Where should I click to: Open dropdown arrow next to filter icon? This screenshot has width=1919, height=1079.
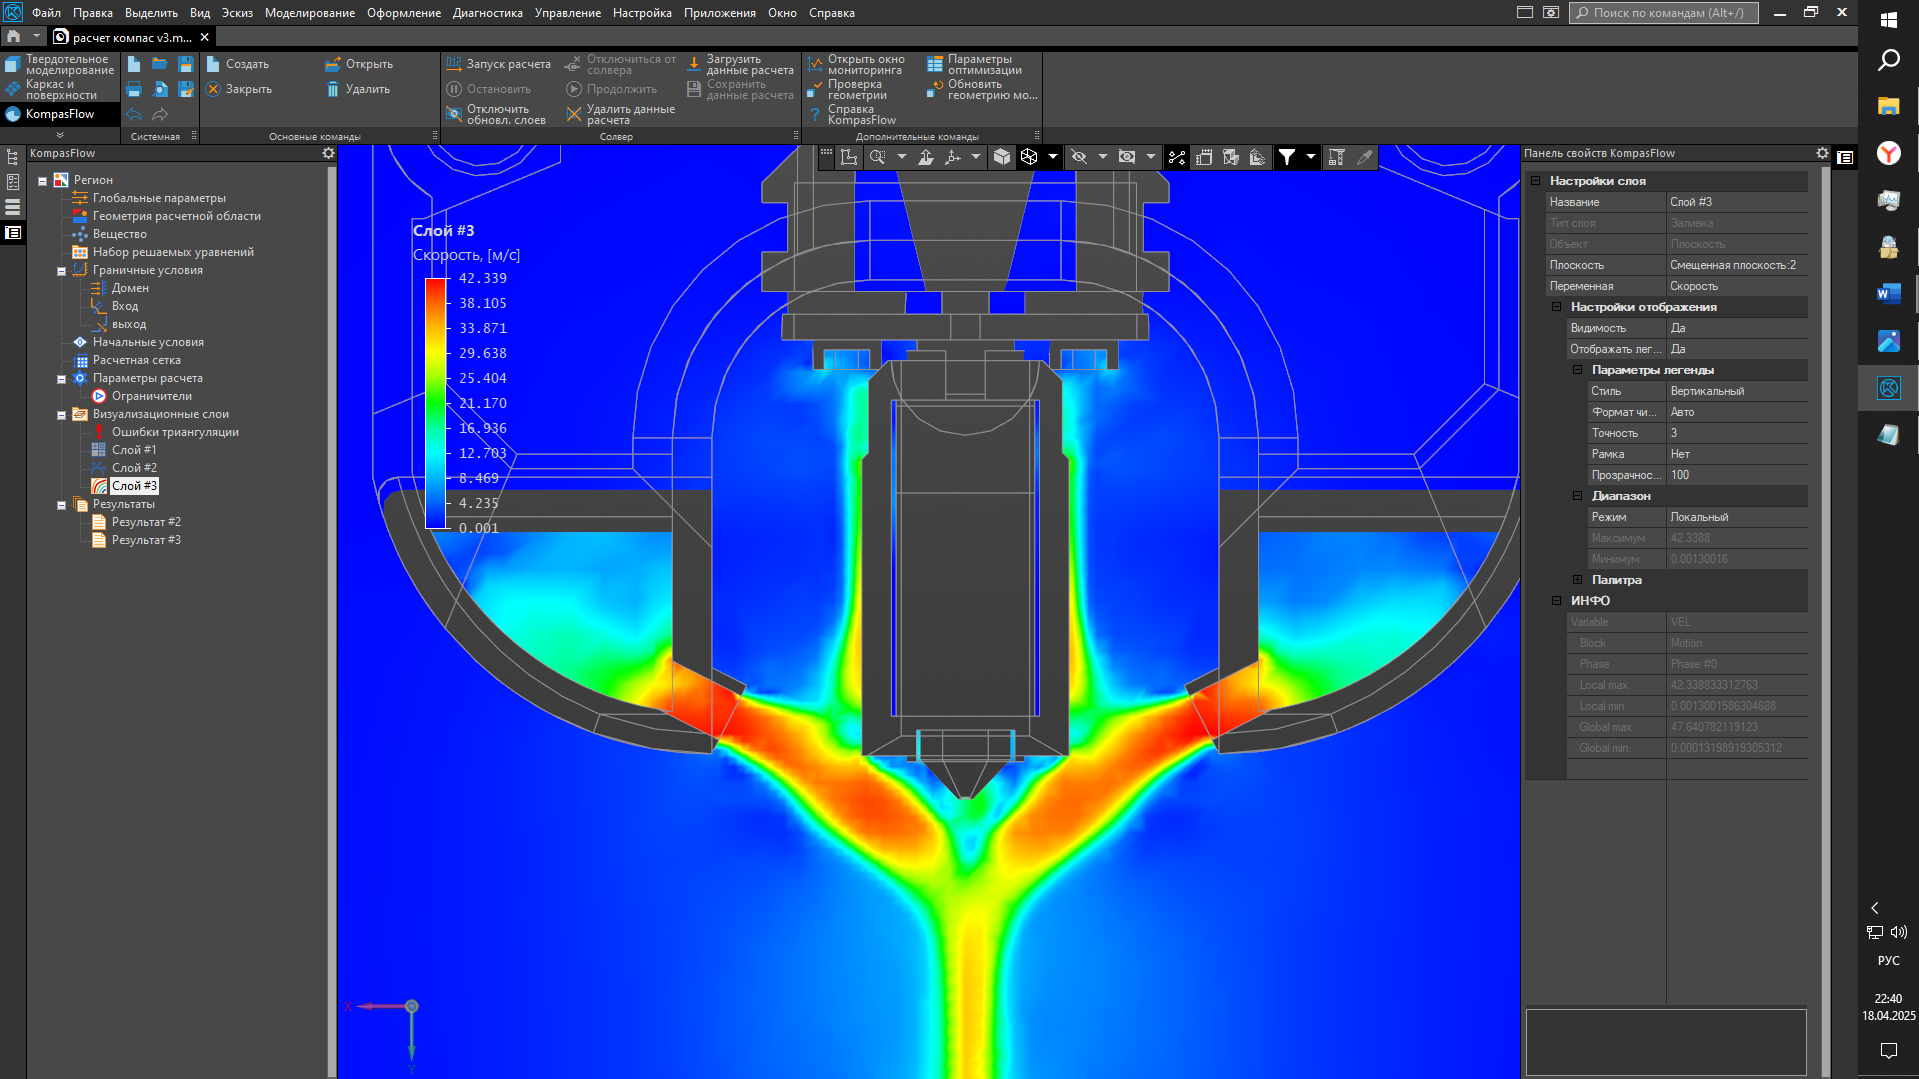[1310, 157]
